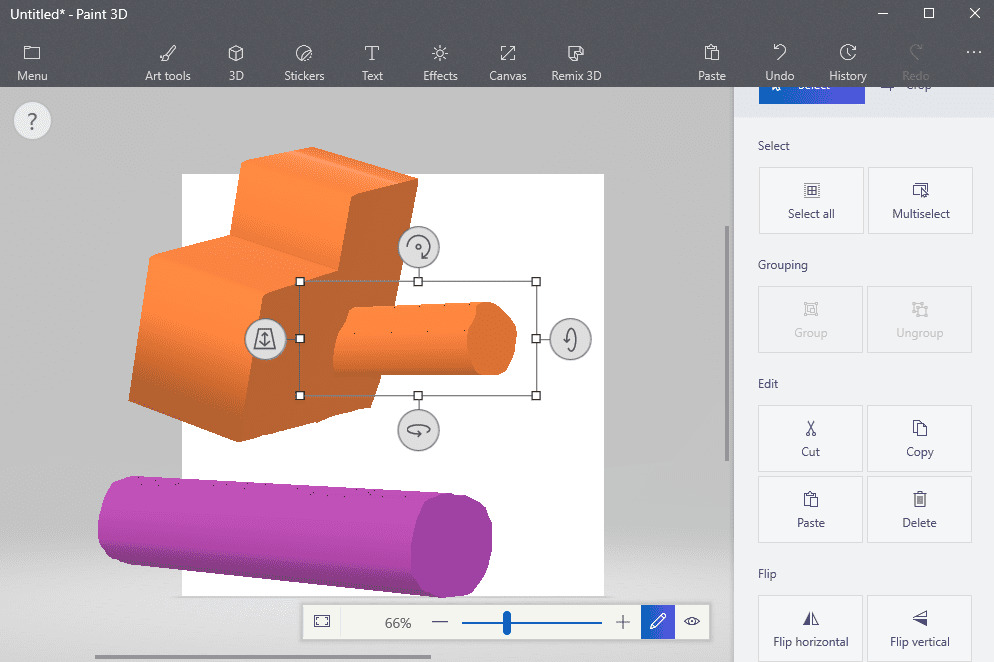
Task: Click Select all button
Action: tap(811, 200)
